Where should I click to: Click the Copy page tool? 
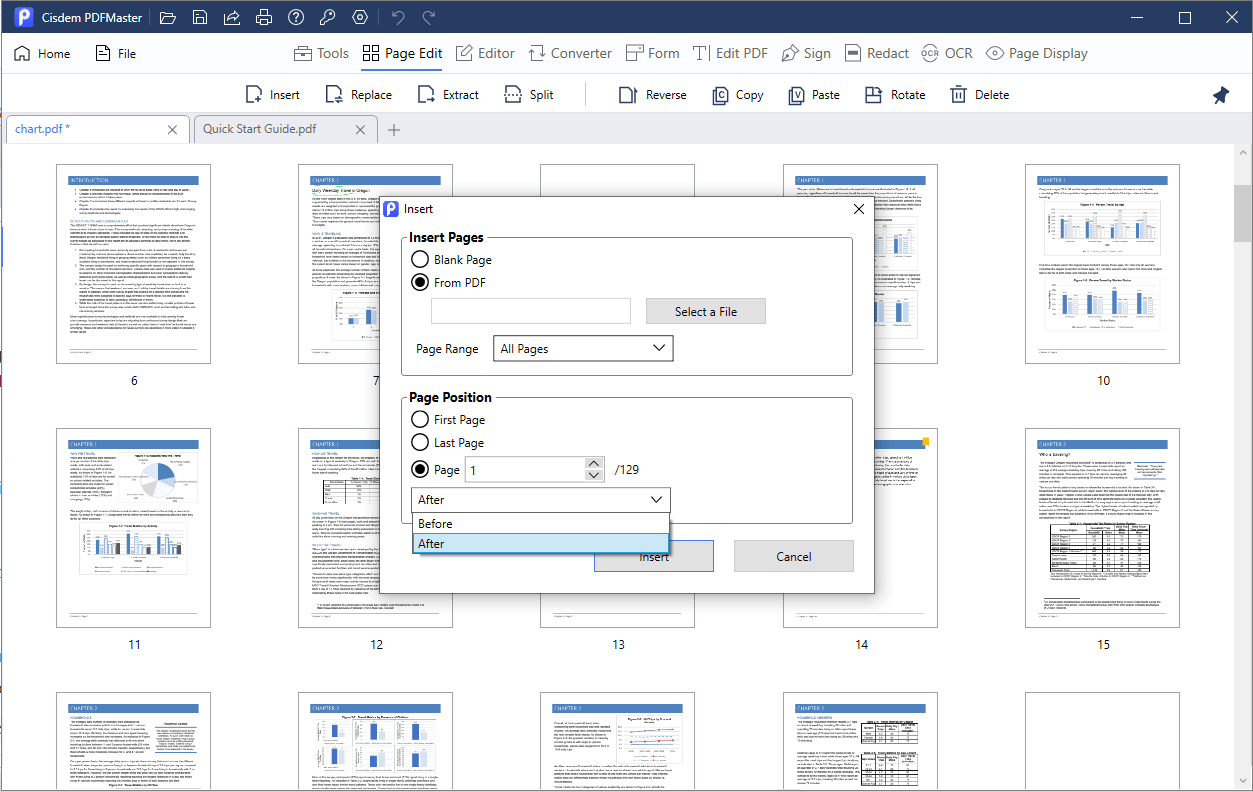(738, 95)
